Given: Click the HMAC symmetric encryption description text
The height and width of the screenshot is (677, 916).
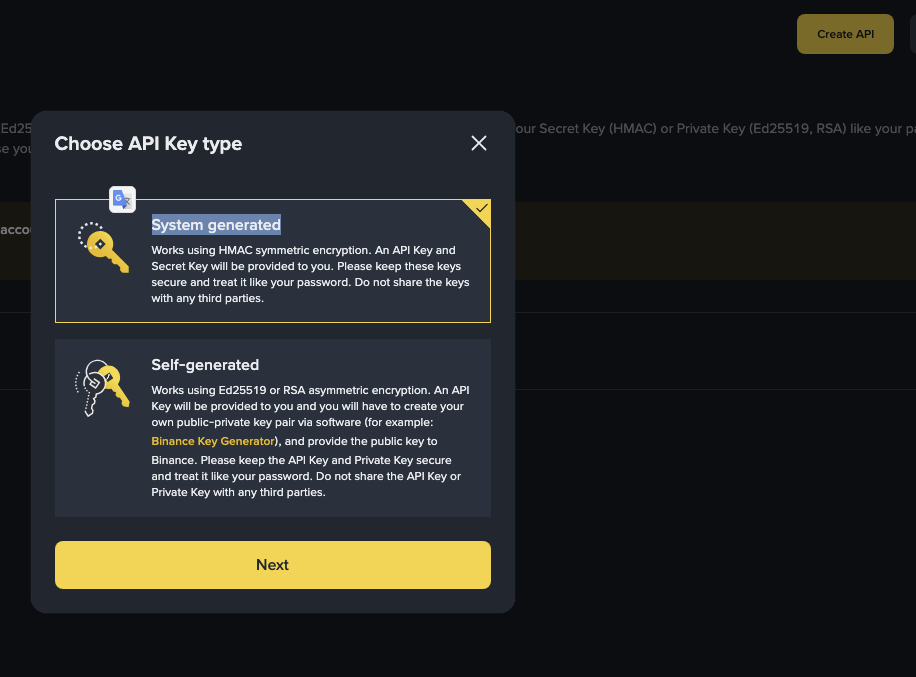Looking at the screenshot, I should coord(300,250).
